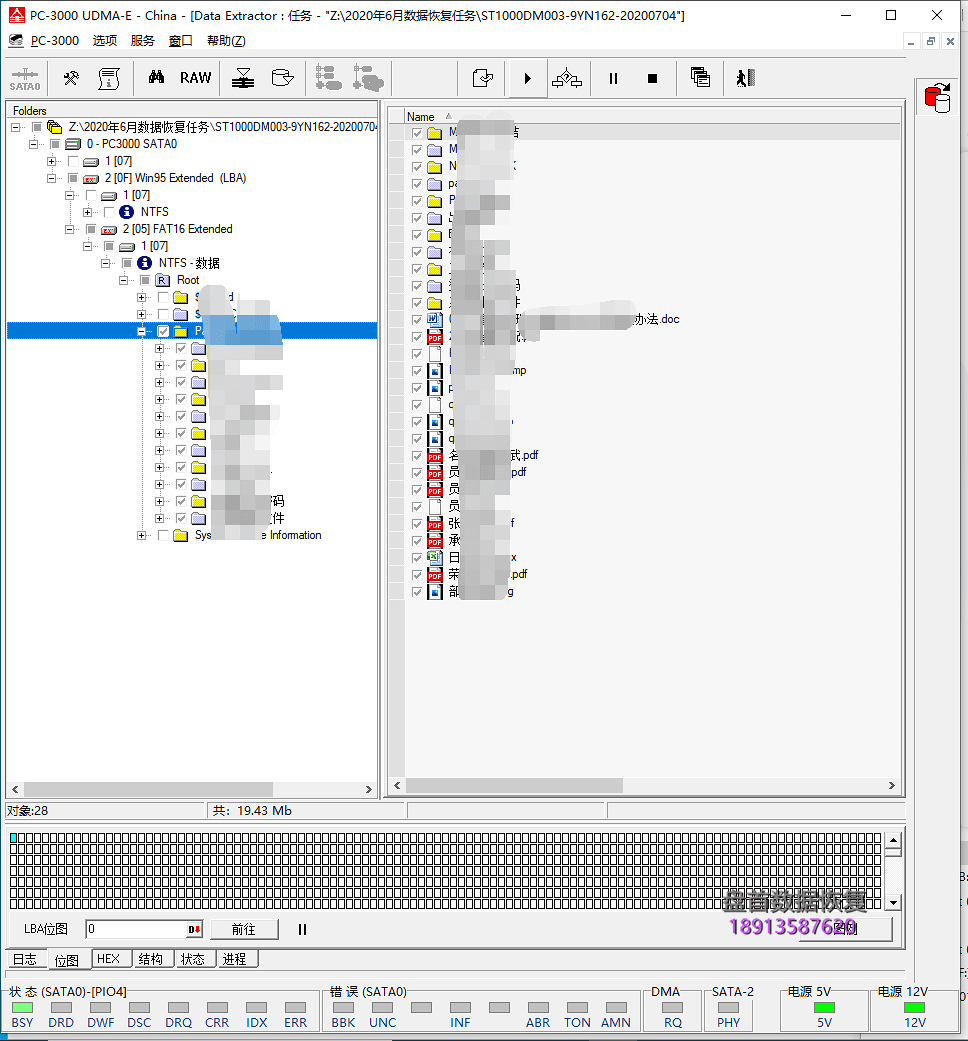Click the stacked windows toolbar icon
This screenshot has width=968, height=1041.
[x=700, y=78]
